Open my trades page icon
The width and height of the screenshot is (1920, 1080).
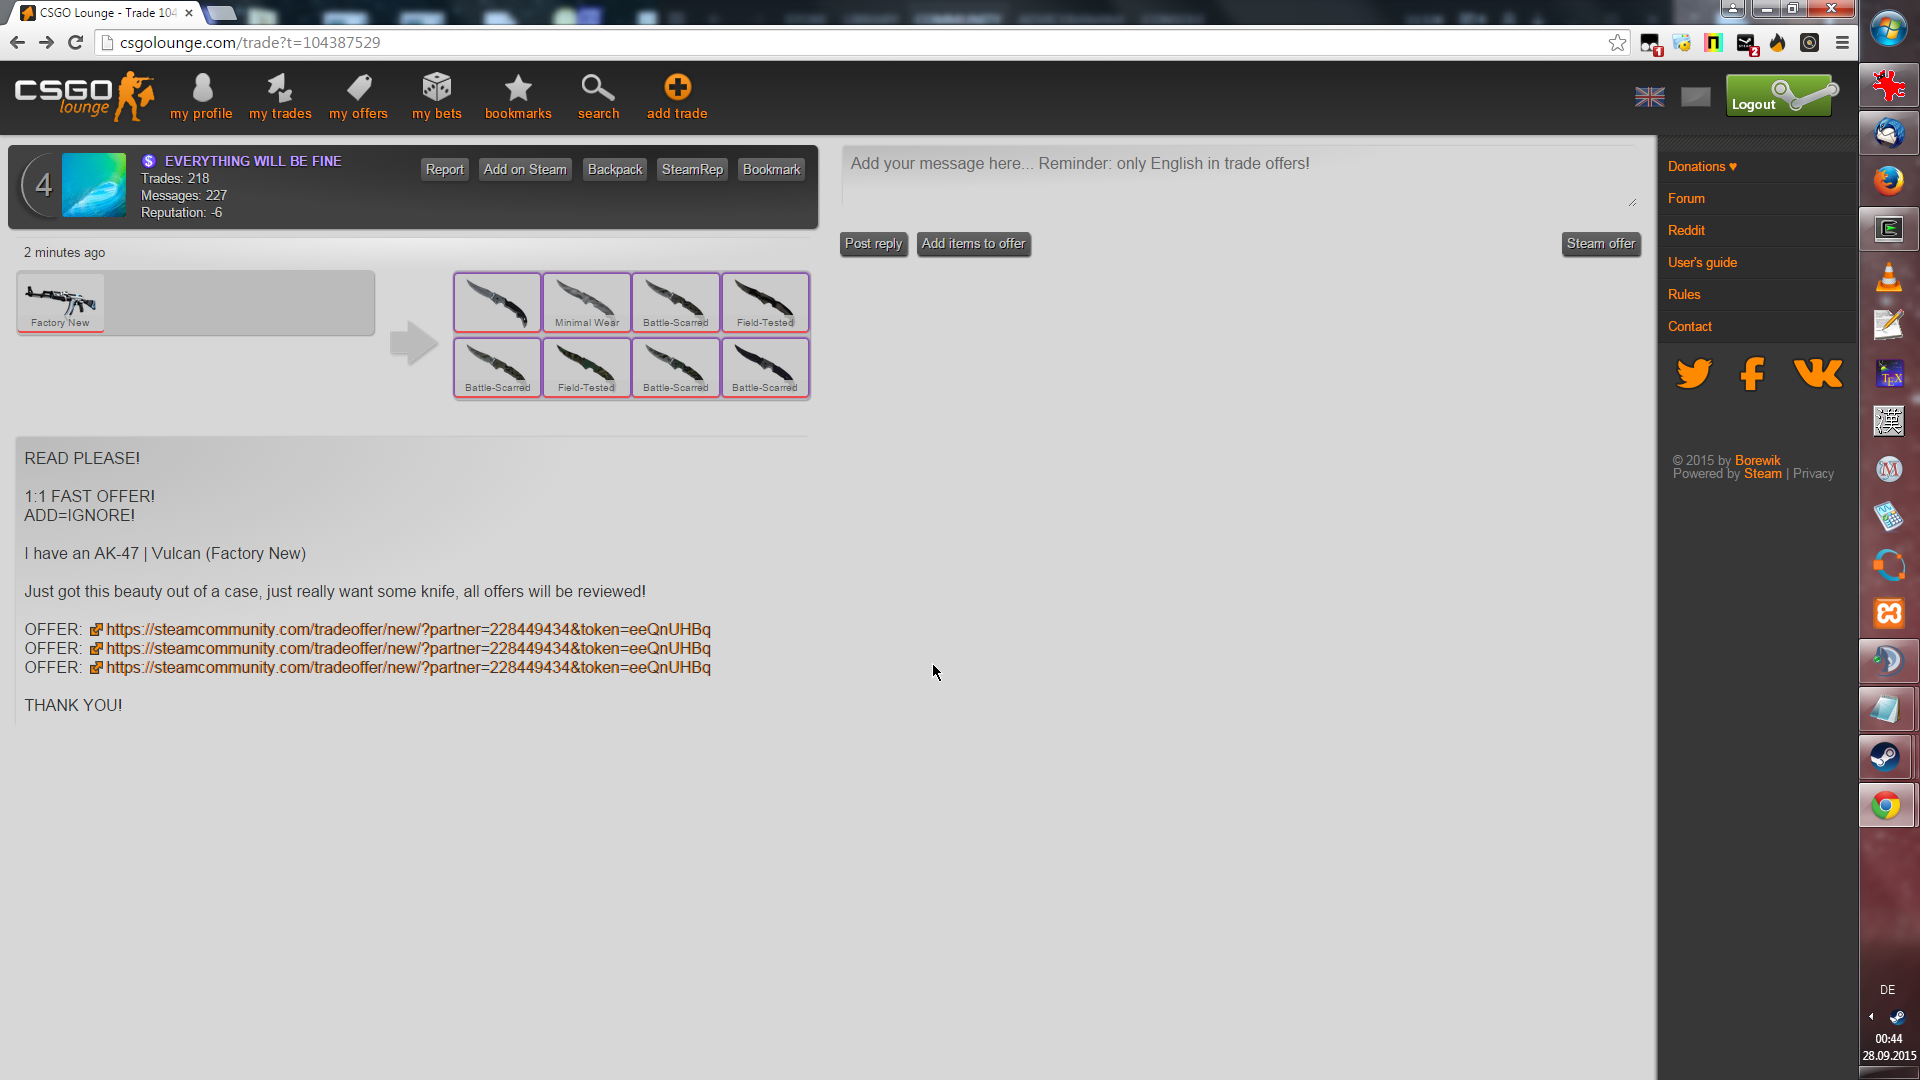(x=280, y=88)
